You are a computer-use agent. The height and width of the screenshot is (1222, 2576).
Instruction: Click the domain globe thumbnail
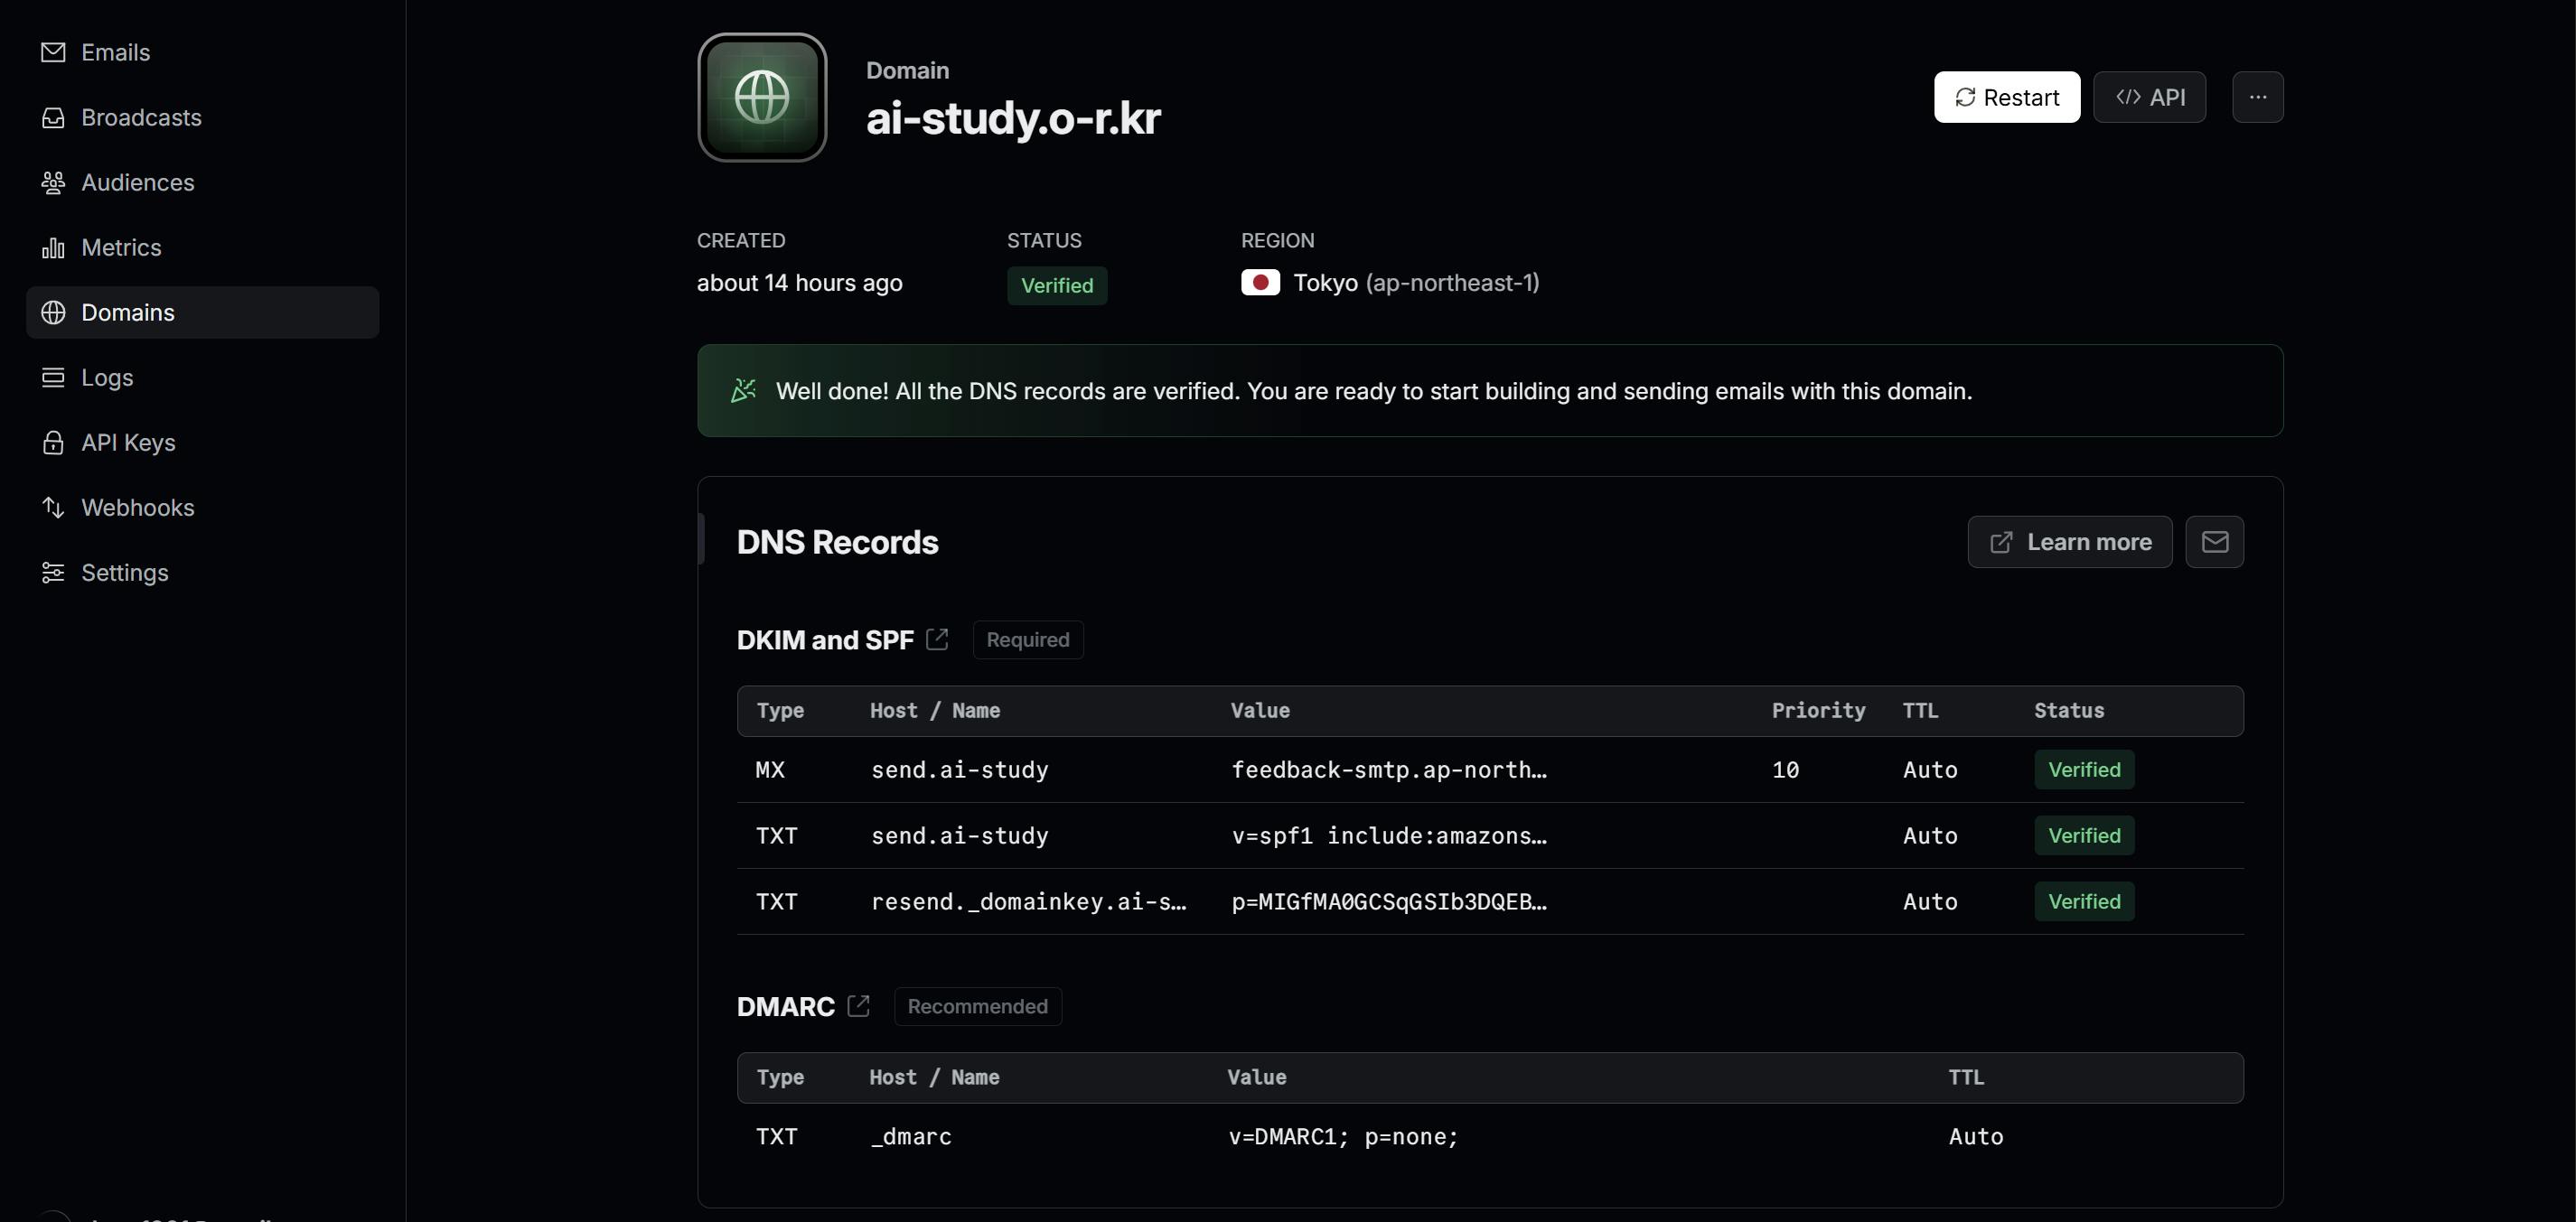[x=762, y=97]
